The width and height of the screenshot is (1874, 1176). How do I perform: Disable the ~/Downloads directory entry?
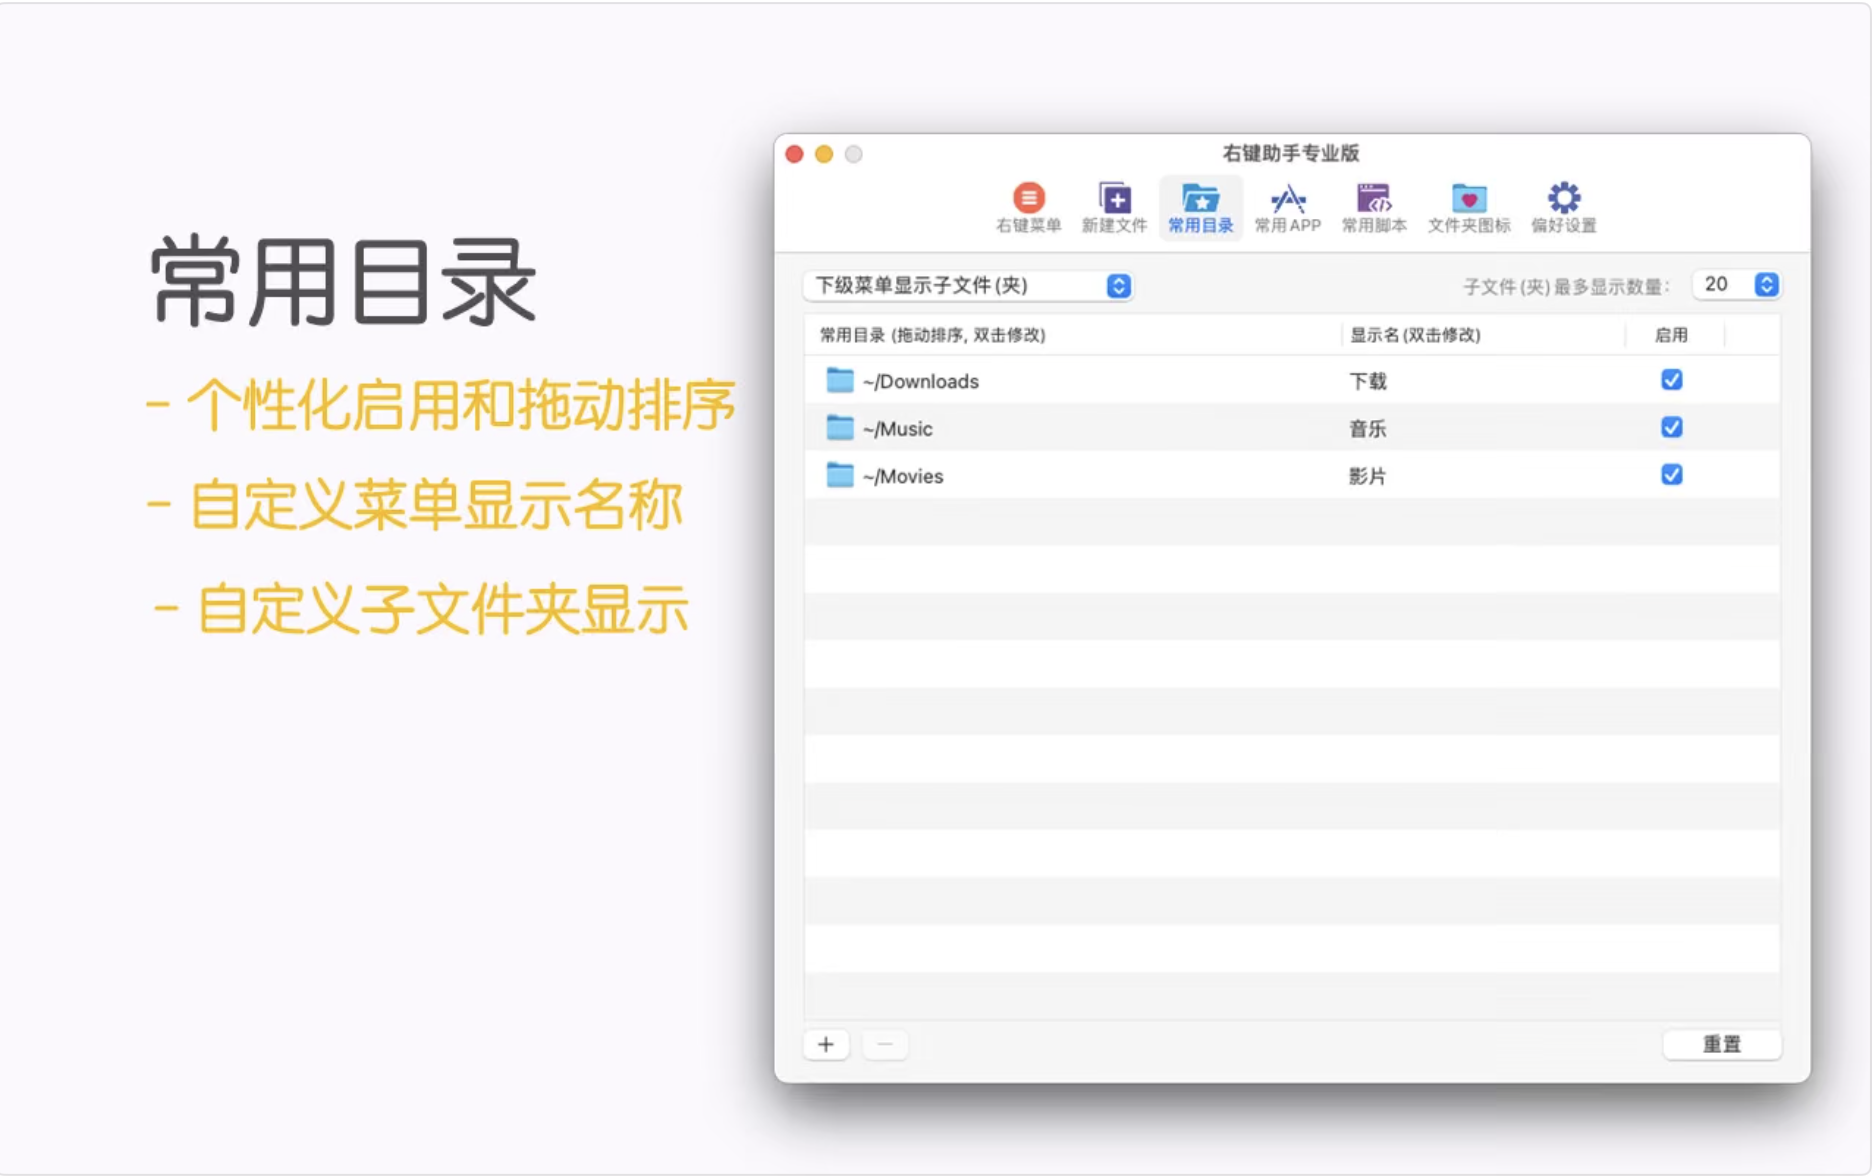[x=1670, y=380]
